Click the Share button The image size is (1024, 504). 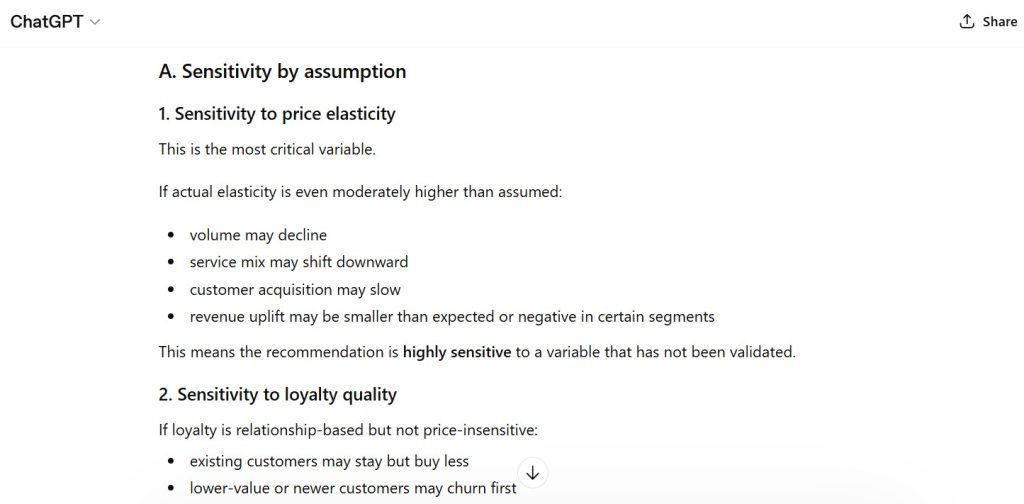[988, 22]
